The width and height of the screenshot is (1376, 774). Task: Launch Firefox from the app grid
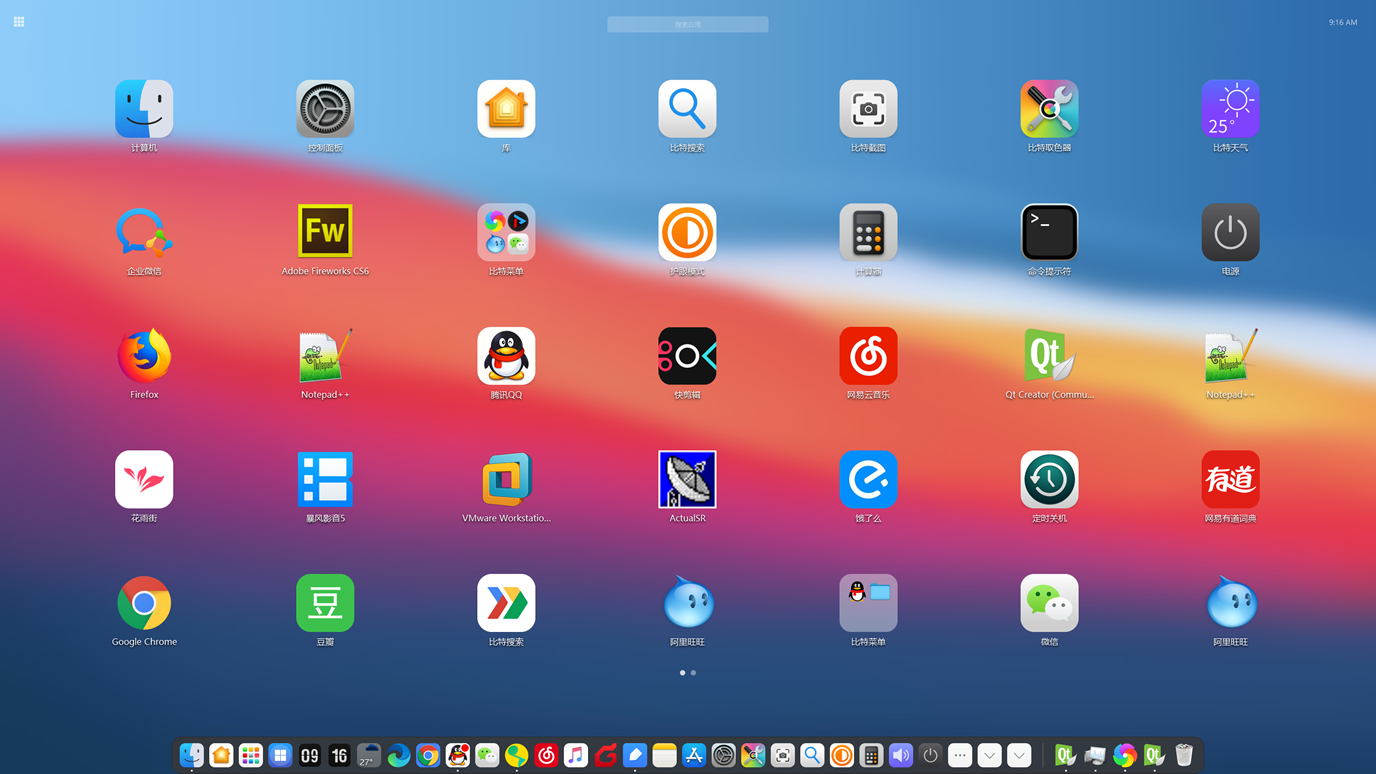(144, 356)
